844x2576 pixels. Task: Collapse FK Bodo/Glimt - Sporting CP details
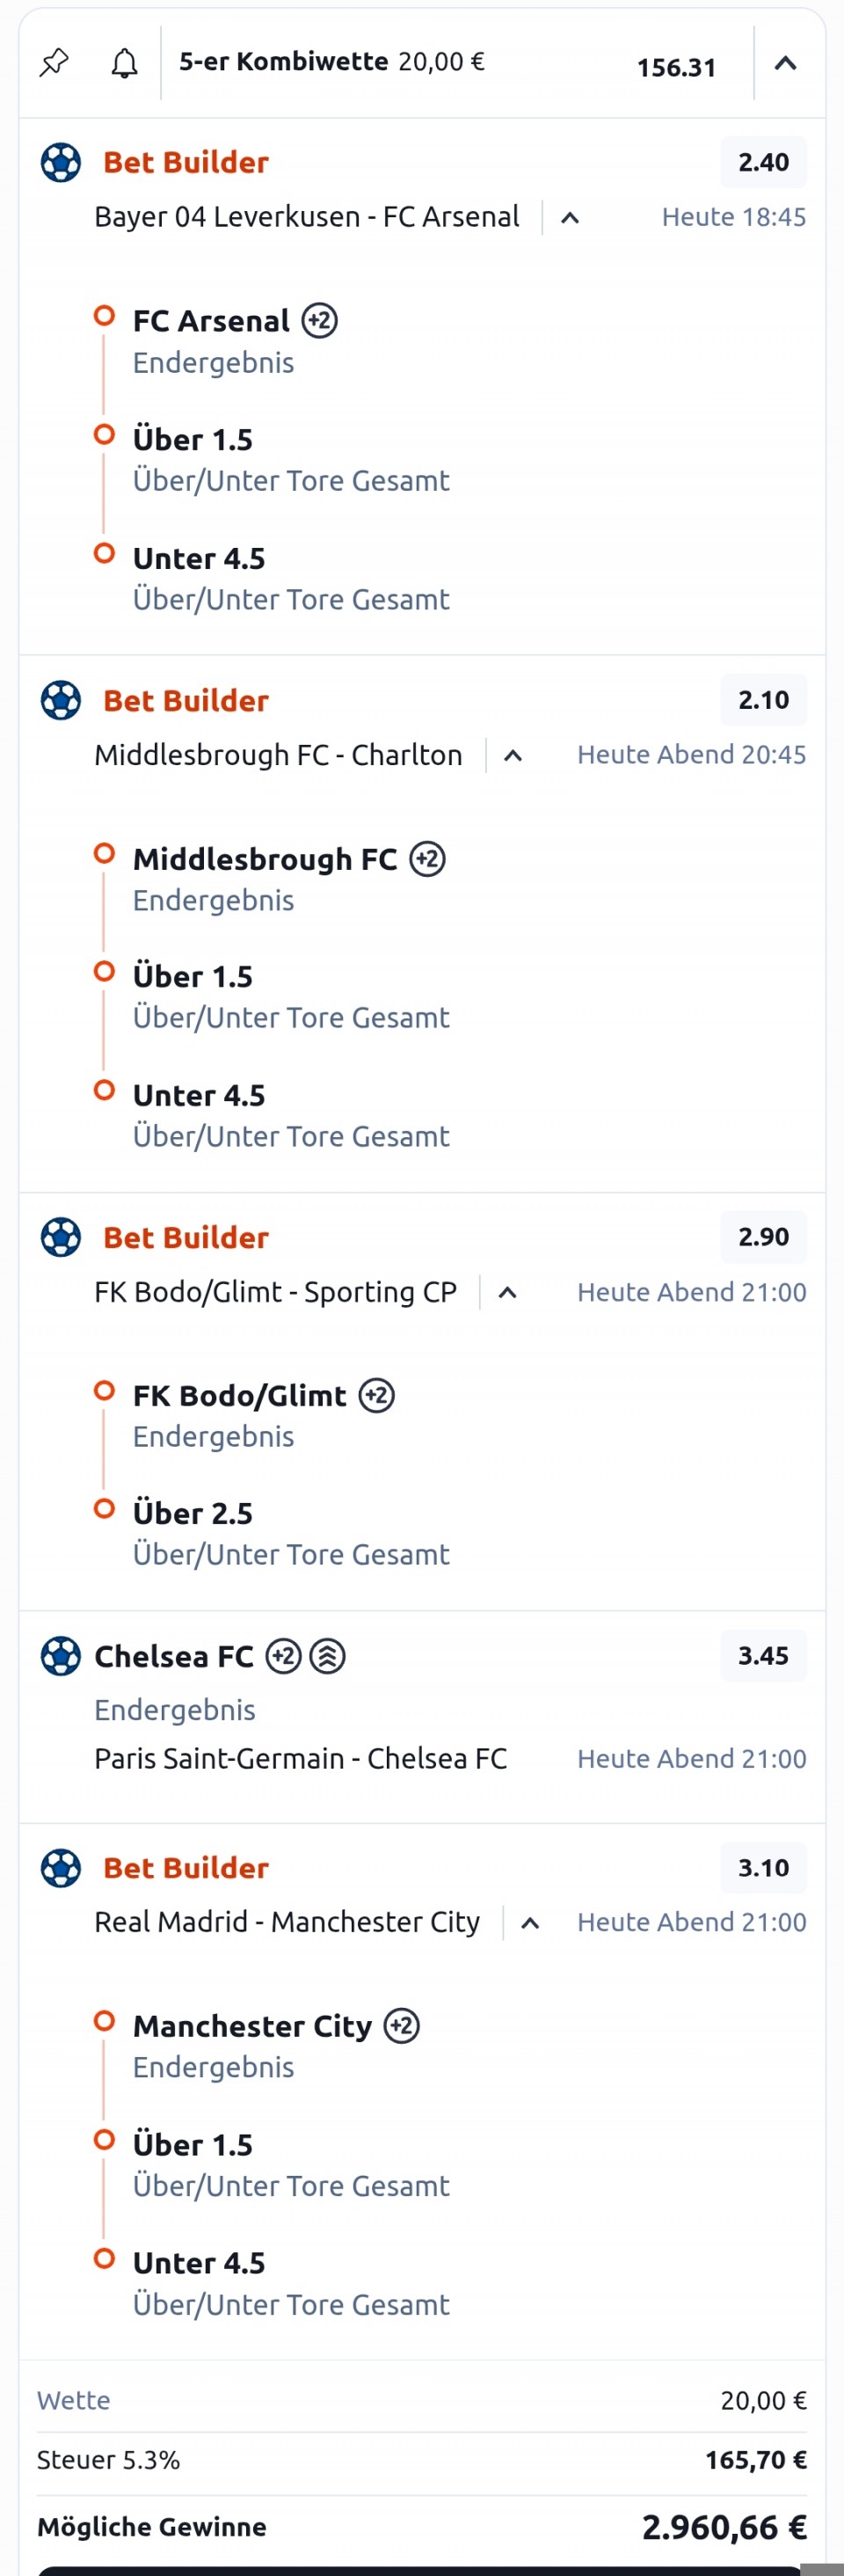507,1293
